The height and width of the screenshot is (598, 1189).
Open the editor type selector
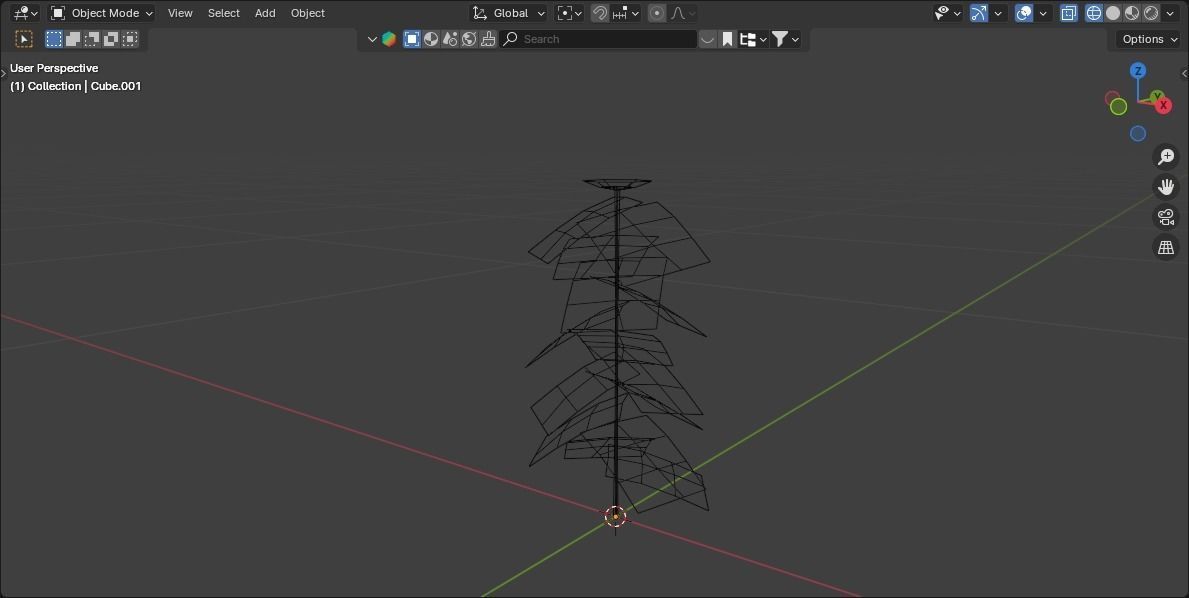click(25, 13)
